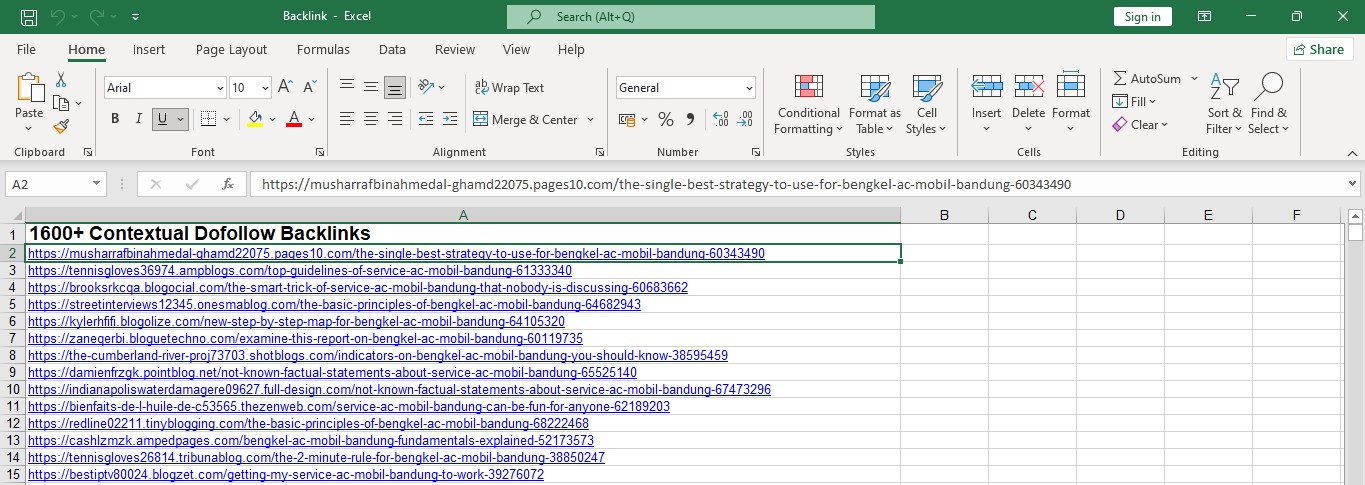Increase font size with larger A icon
Screen dimensions: 1365x485
click(285, 88)
